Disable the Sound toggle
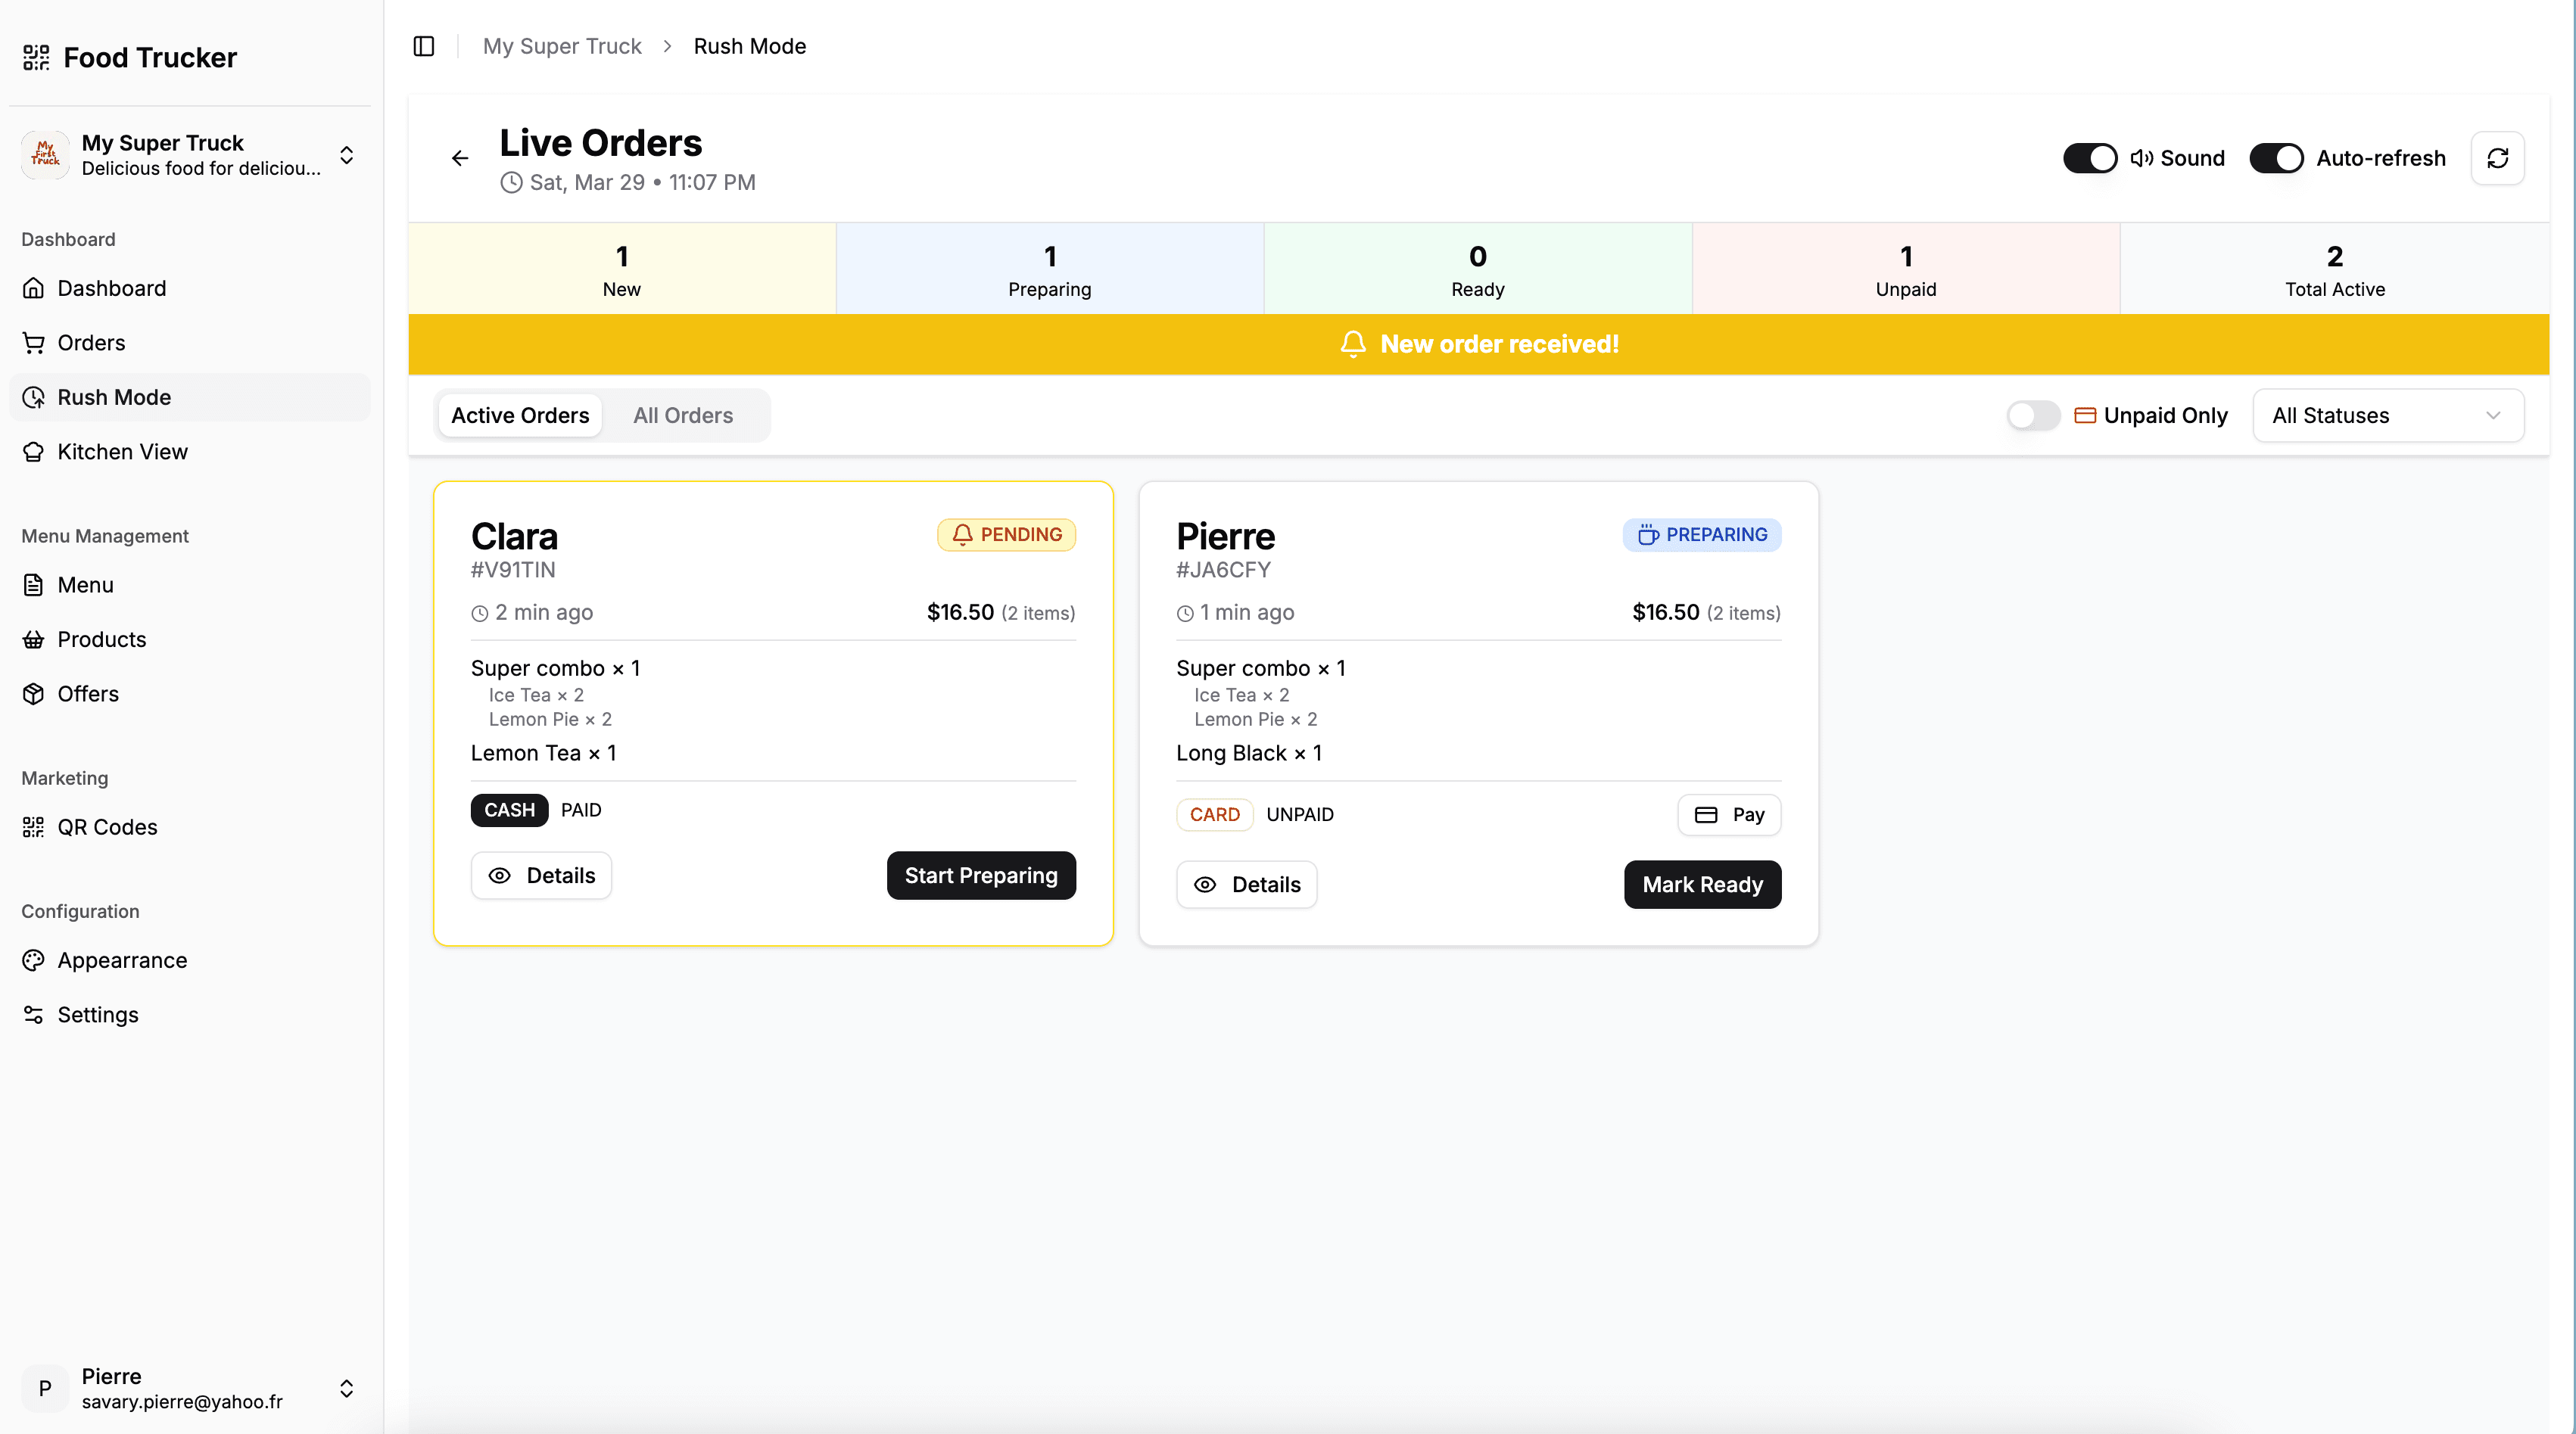Viewport: 2576px width, 1434px height. point(2090,158)
